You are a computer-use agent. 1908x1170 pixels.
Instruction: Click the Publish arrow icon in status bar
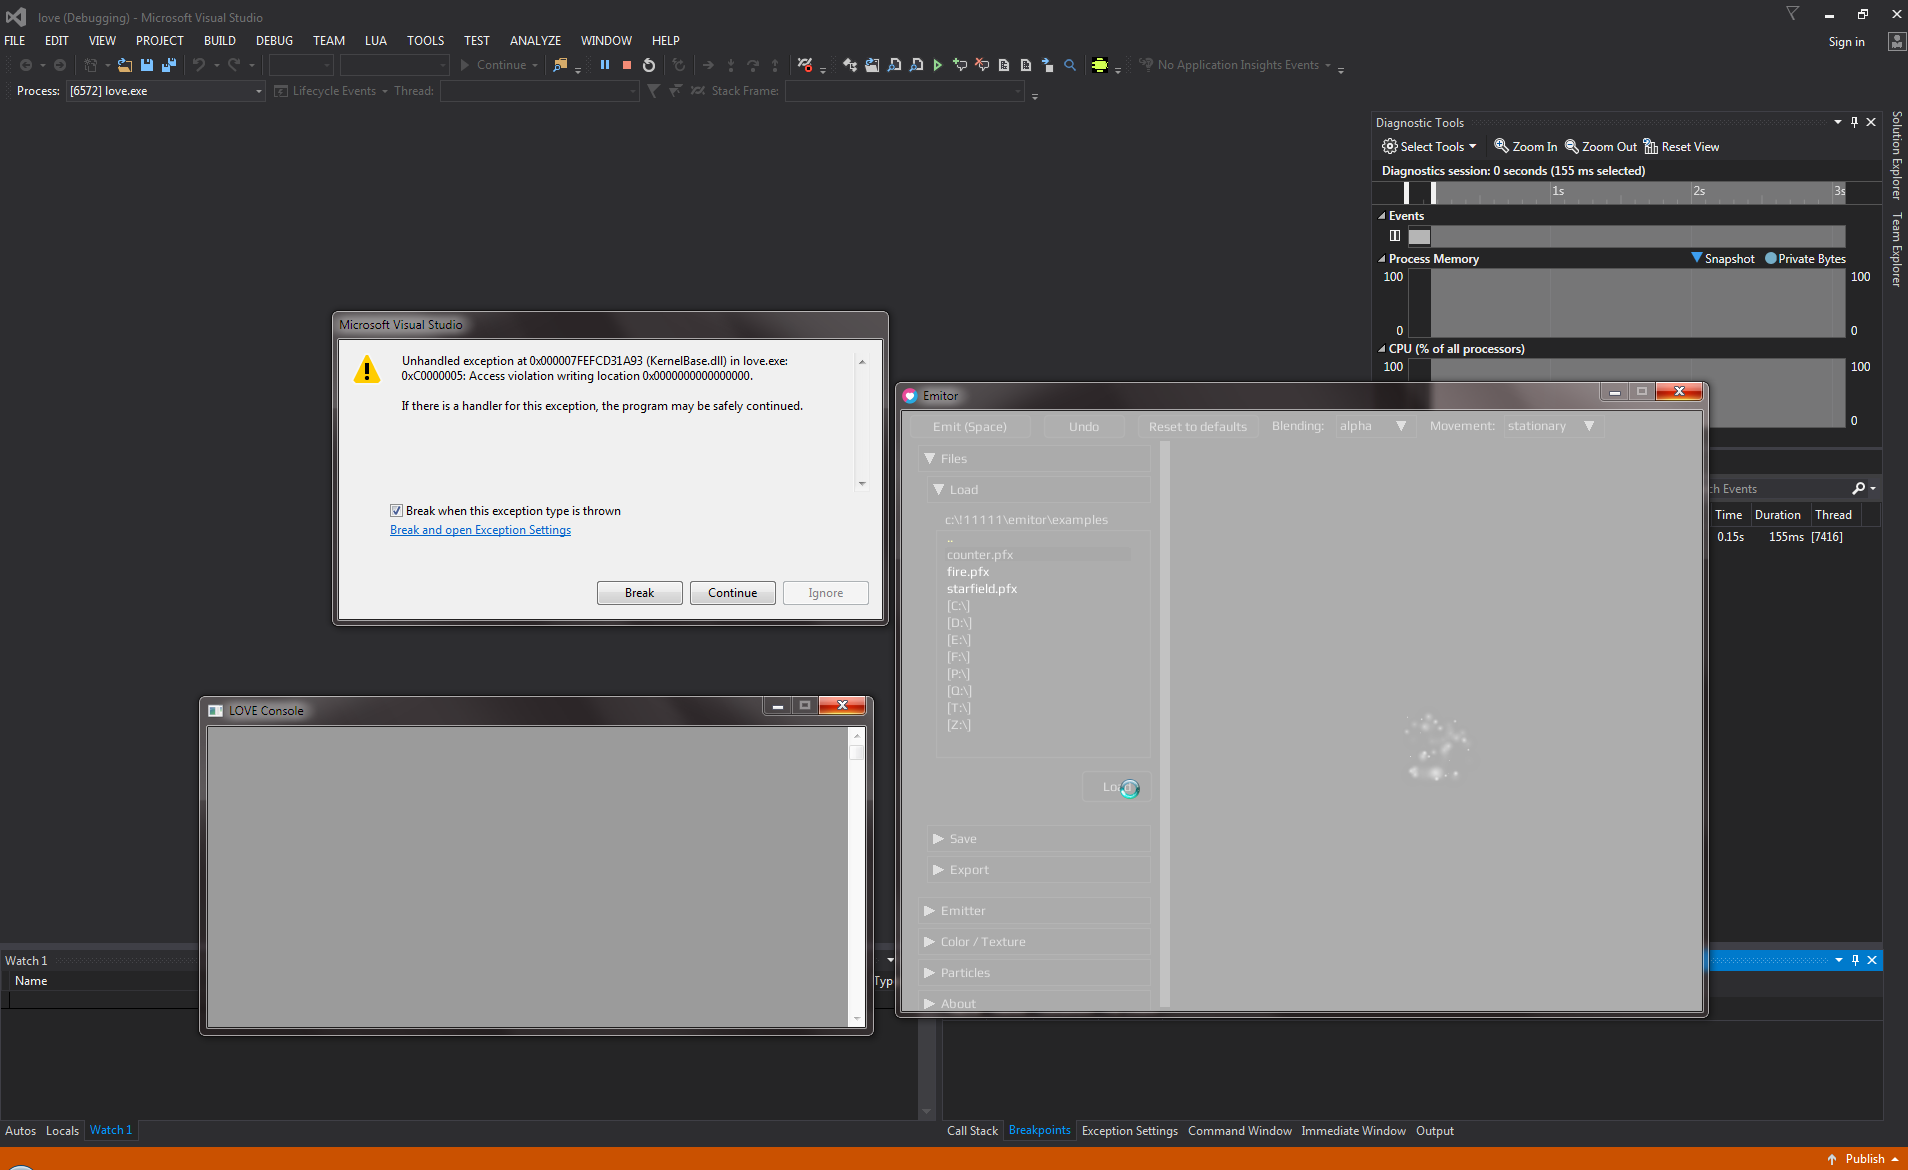1832,1159
